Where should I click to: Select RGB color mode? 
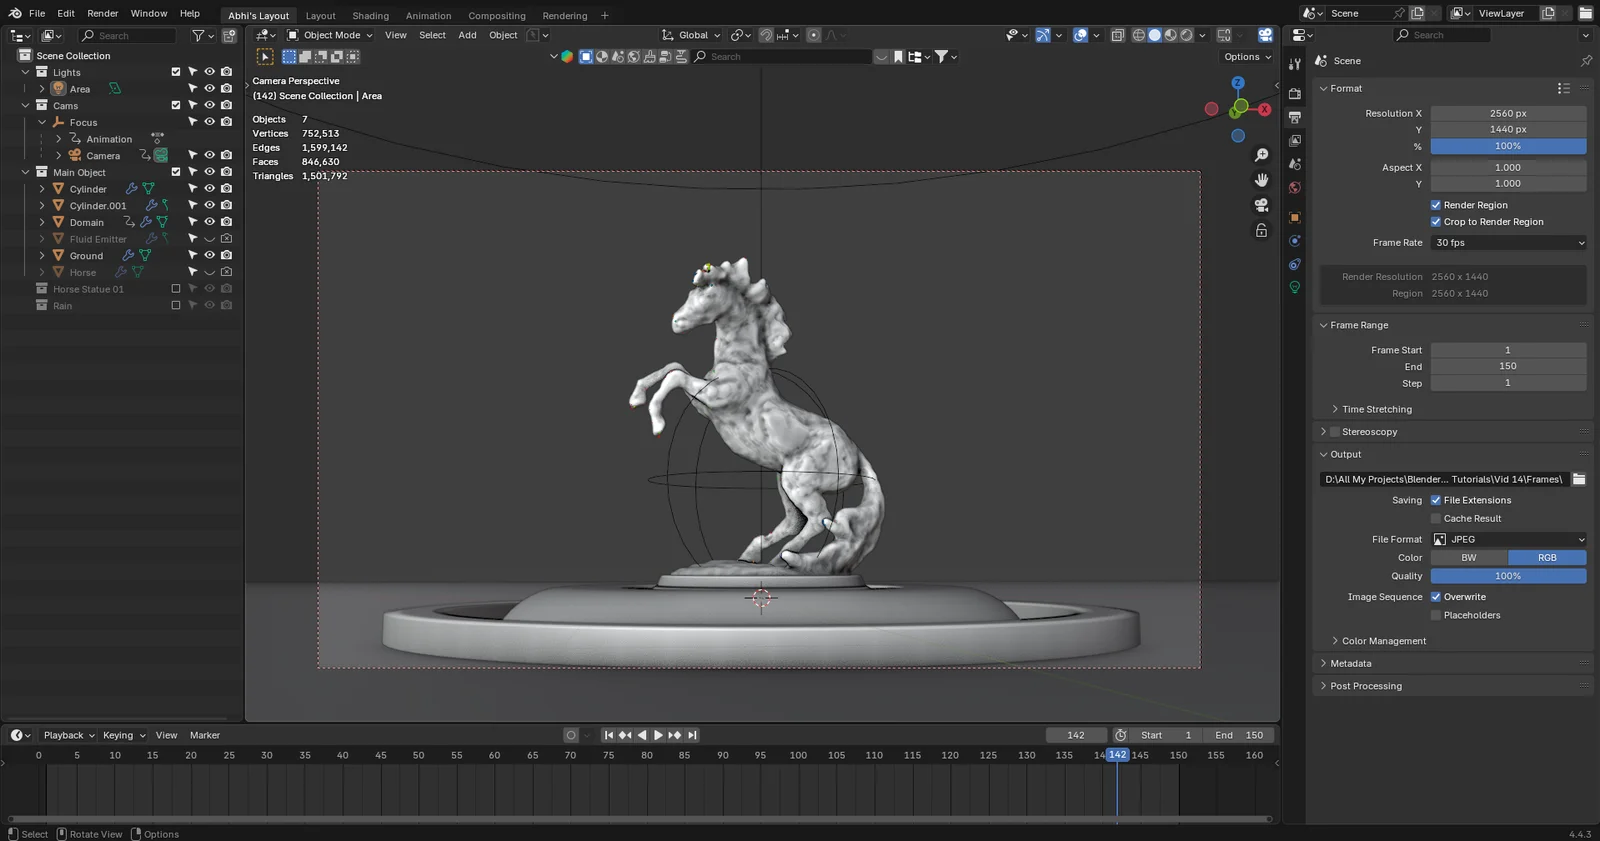1547,558
